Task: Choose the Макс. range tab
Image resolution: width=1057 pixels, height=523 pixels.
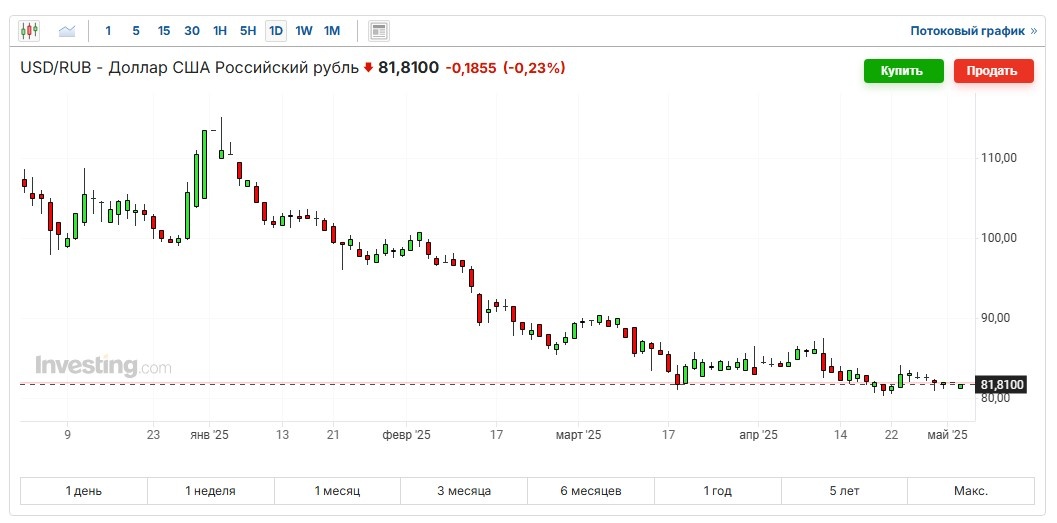Action: (971, 491)
